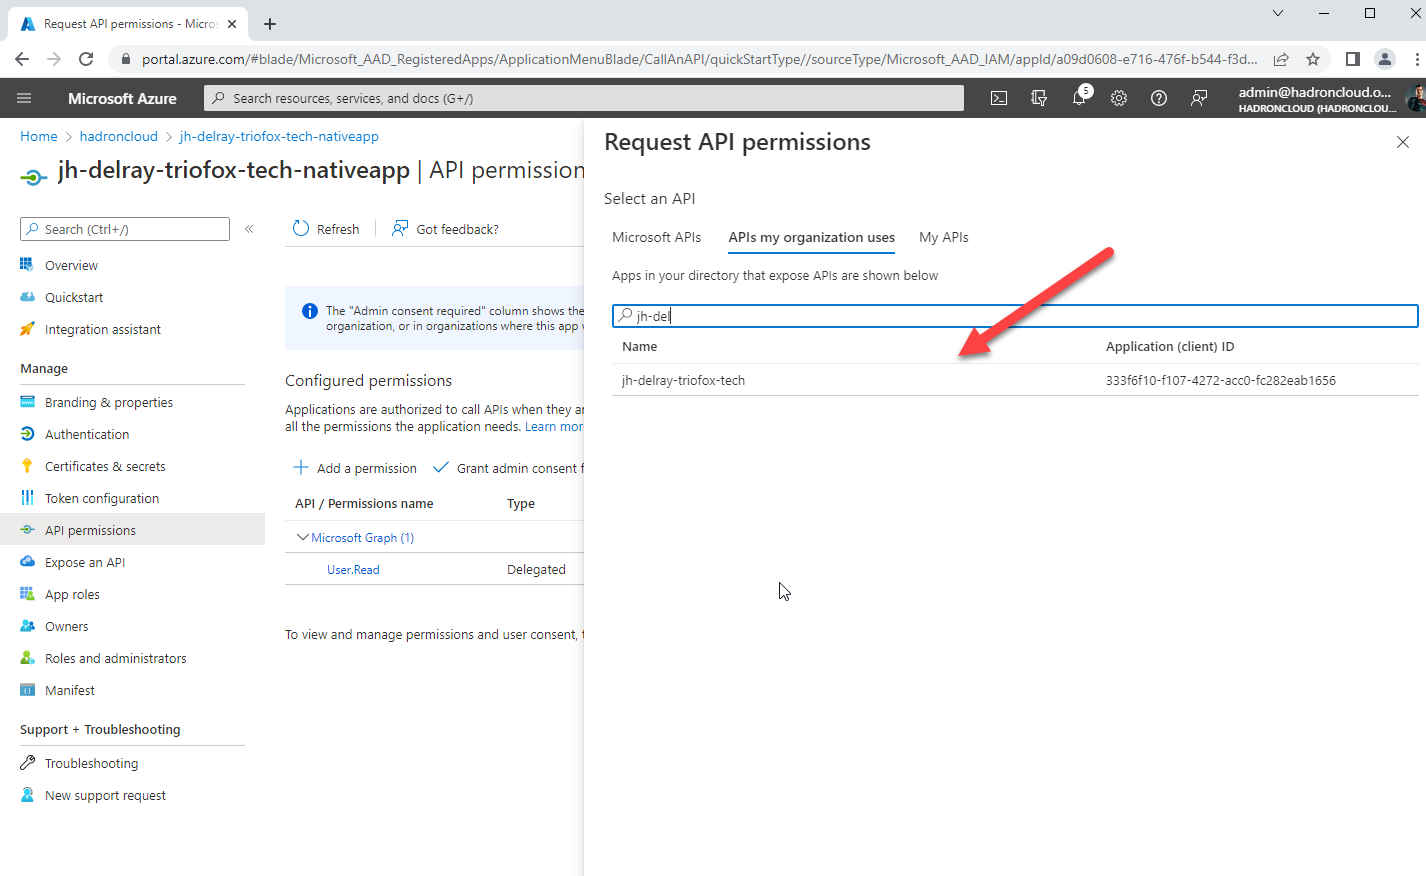Image resolution: width=1426 pixels, height=876 pixels.
Task: Click the New support request icon
Action: [x=27, y=795]
